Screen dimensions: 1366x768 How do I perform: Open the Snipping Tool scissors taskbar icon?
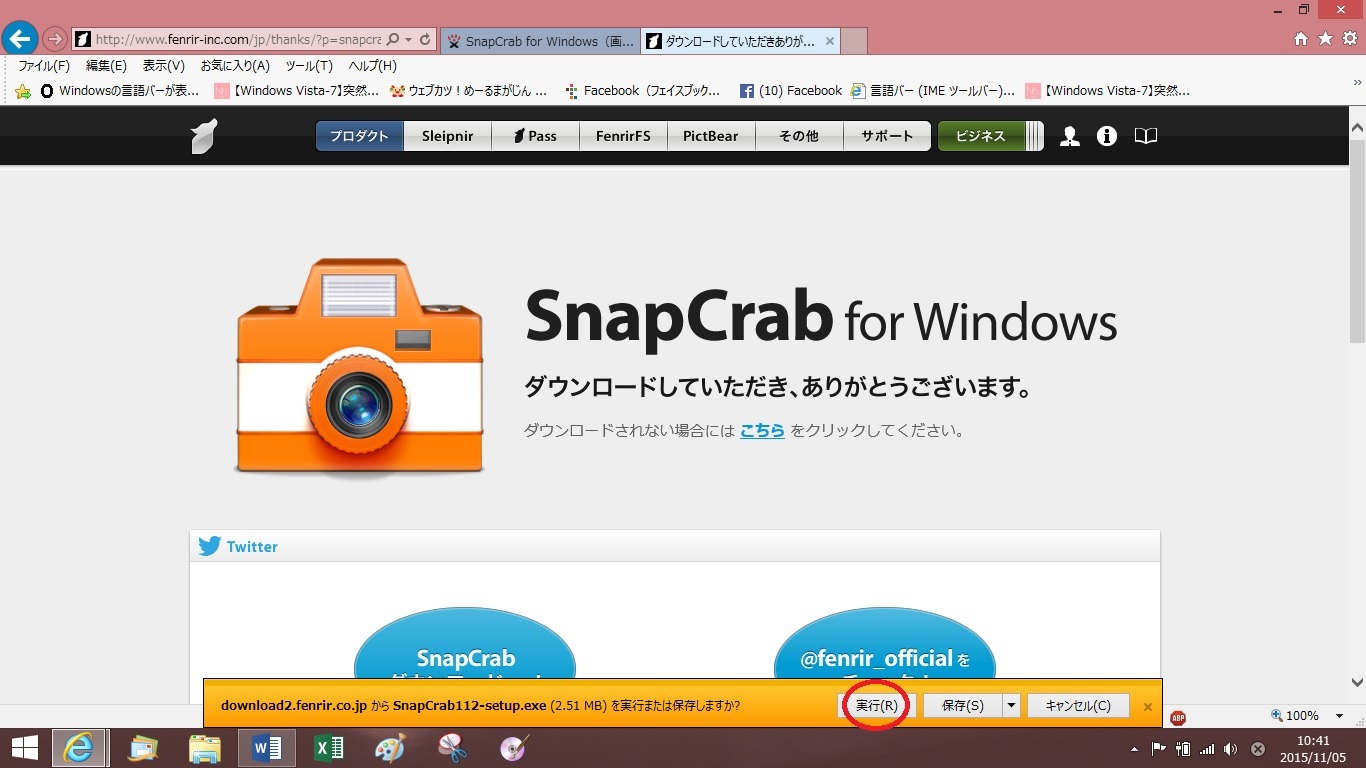pyautogui.click(x=452, y=748)
